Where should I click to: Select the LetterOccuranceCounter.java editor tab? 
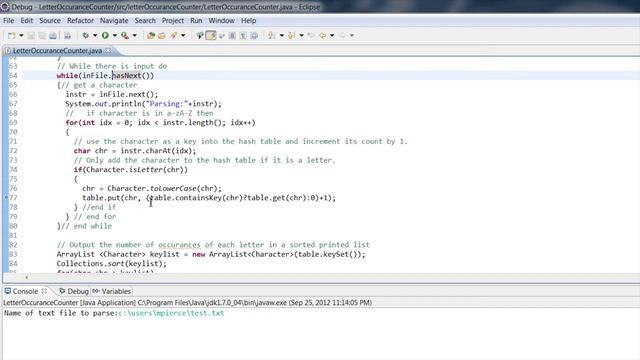pyautogui.click(x=57, y=51)
